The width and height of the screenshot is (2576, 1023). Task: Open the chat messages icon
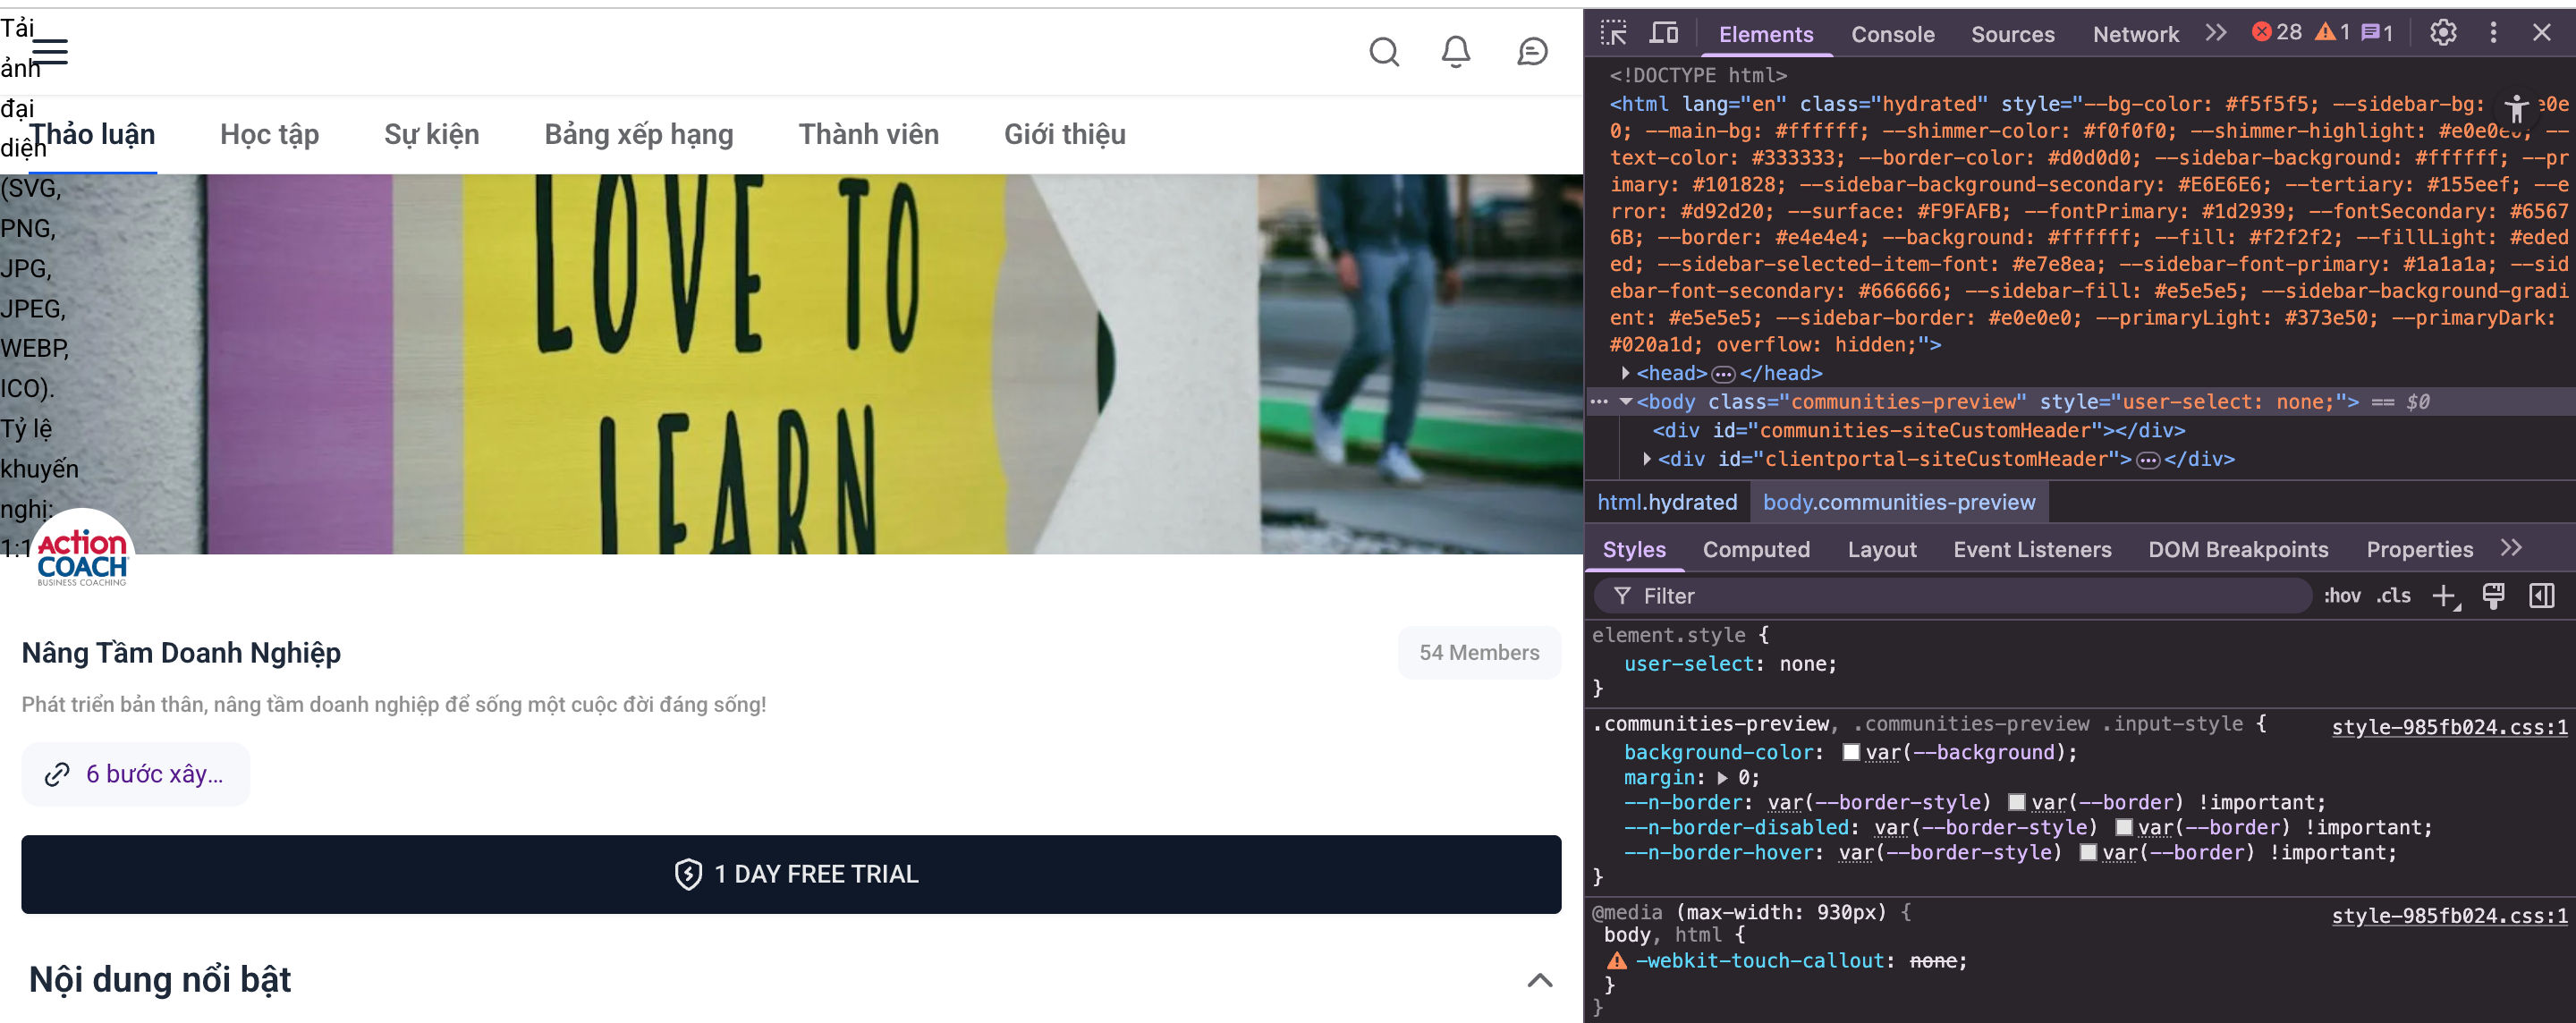click(1531, 51)
